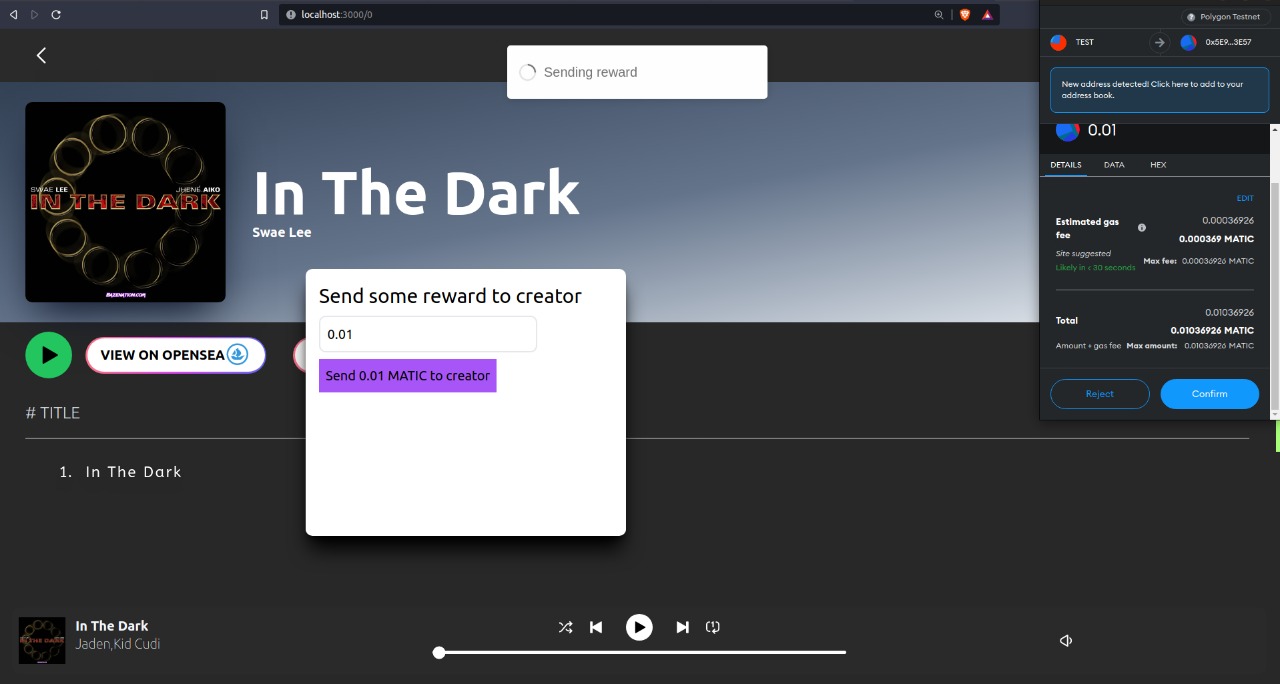Viewport: 1280px width, 684px height.
Task: Click the 0.01036926 MATIC total value
Action: click(1212, 331)
